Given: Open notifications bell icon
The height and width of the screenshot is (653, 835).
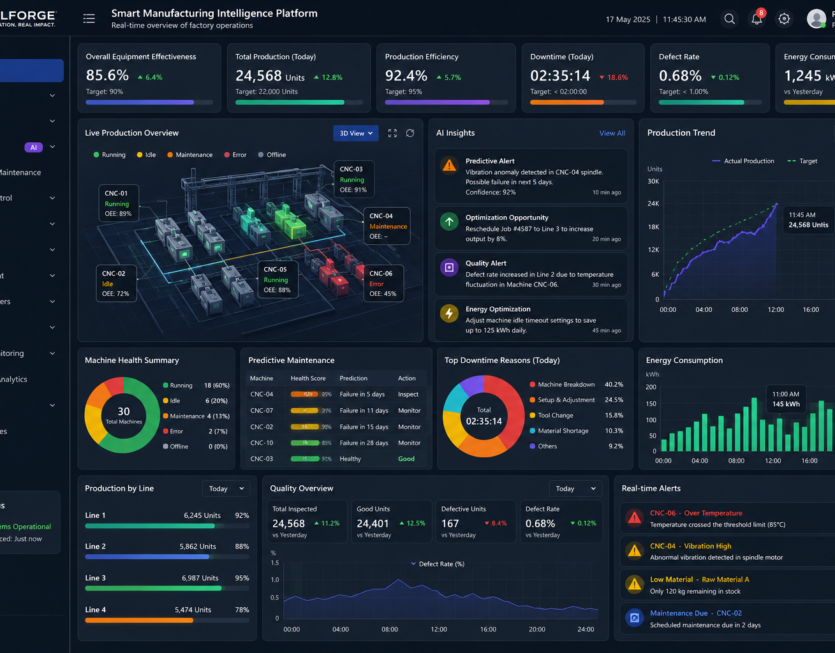Looking at the screenshot, I should click(x=757, y=19).
